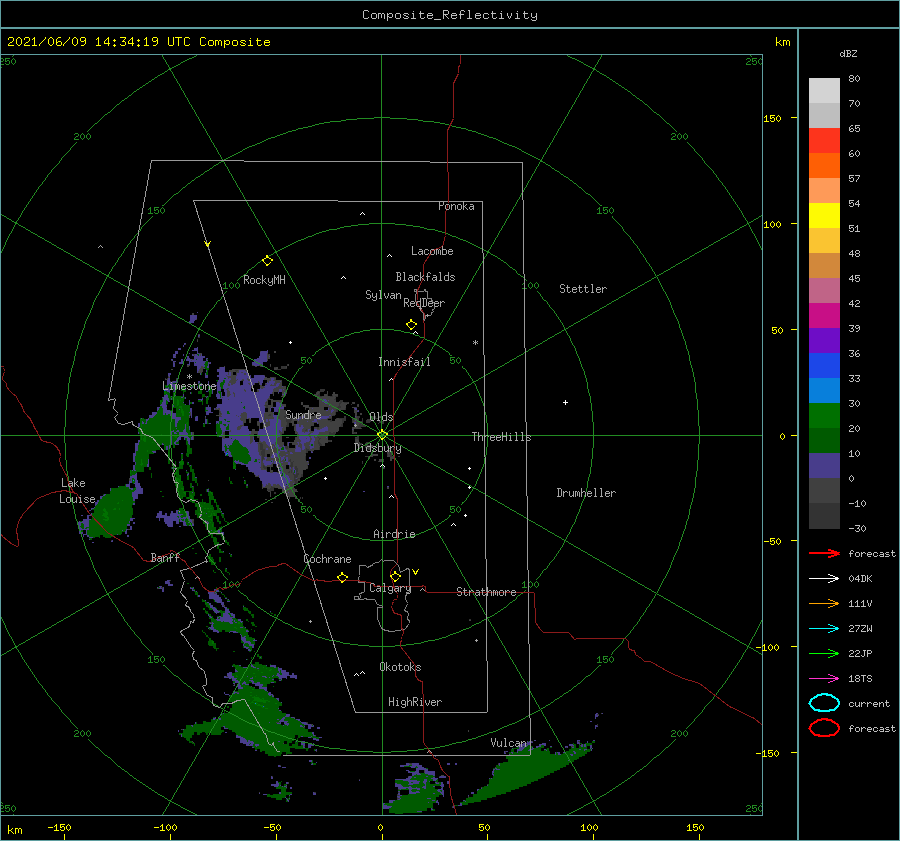Select the darkest gray -10 dBZ swatch
The width and height of the screenshot is (900, 841).
pyautogui.click(x=824, y=516)
